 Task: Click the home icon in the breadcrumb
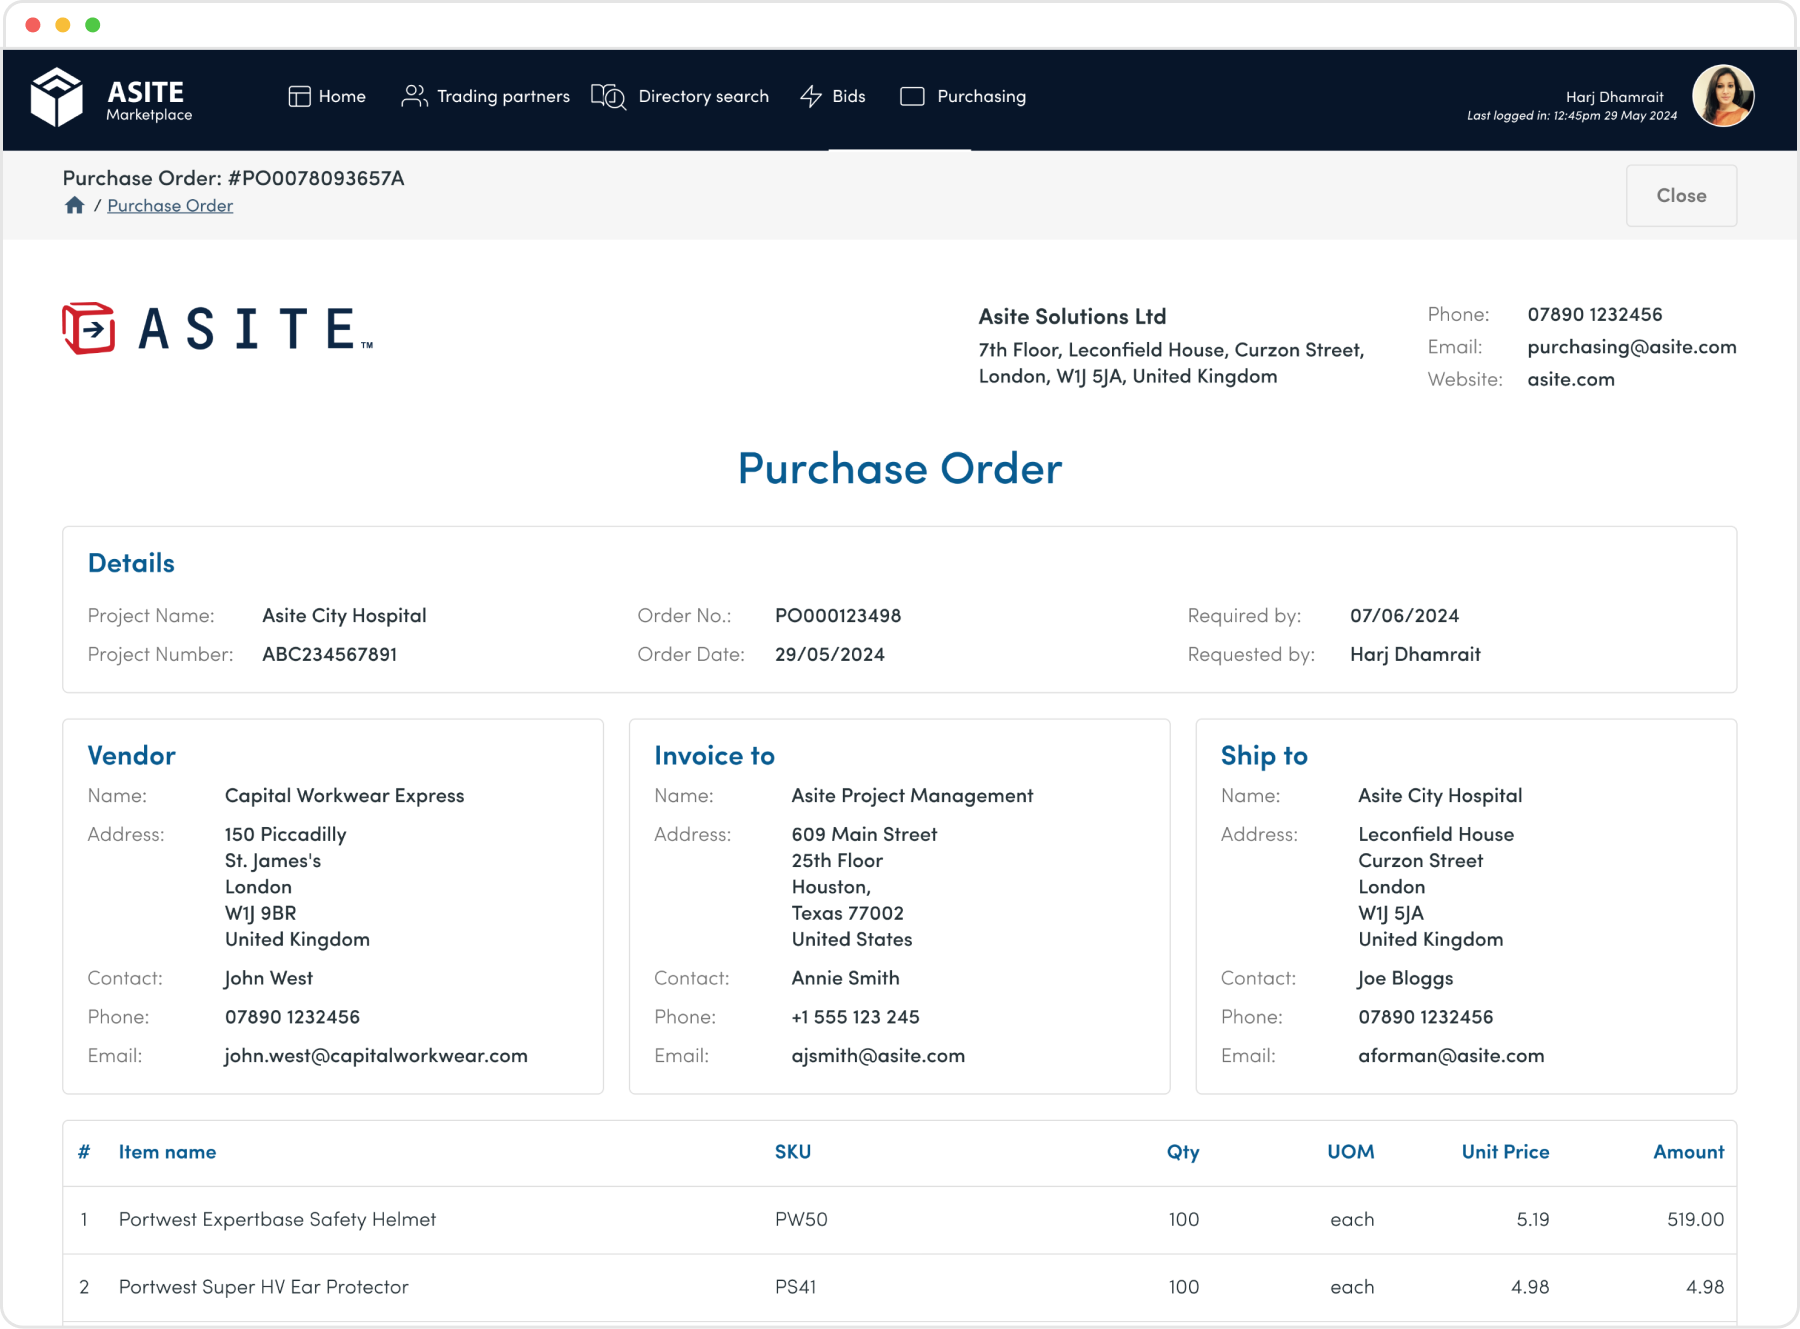(x=75, y=205)
